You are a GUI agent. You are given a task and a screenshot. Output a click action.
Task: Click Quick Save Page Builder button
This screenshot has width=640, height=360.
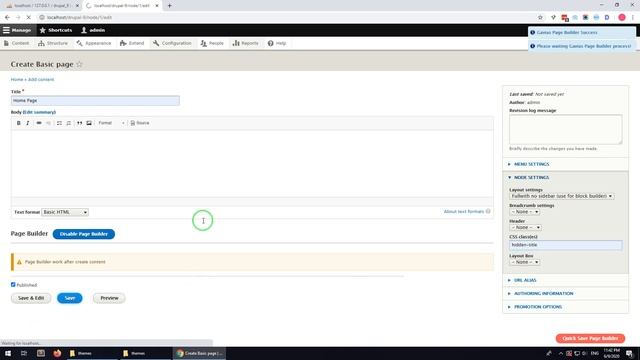tap(590, 338)
